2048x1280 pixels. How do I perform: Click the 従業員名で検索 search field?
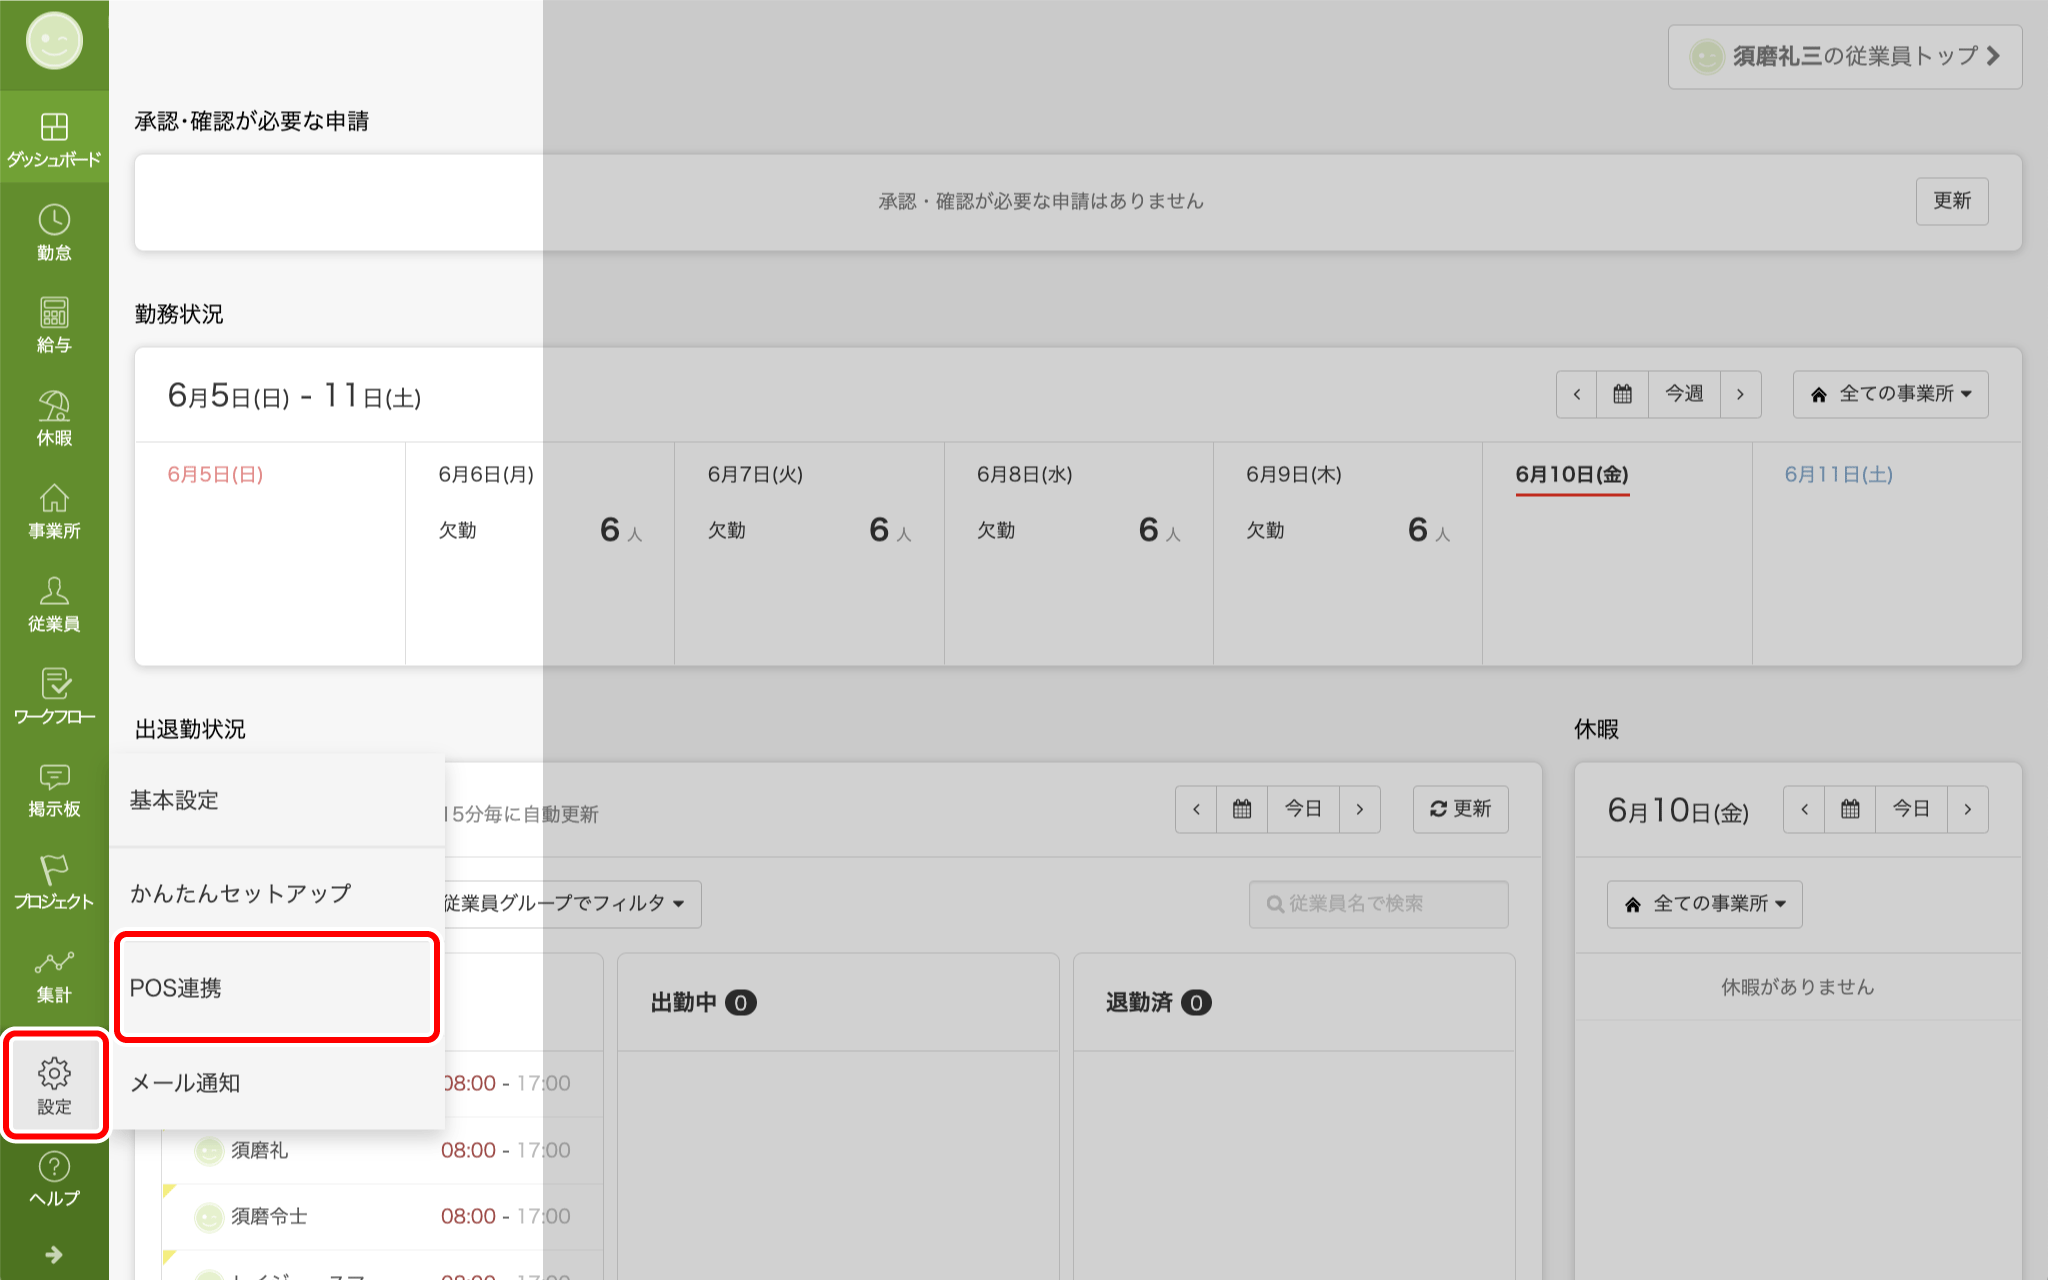tap(1378, 904)
